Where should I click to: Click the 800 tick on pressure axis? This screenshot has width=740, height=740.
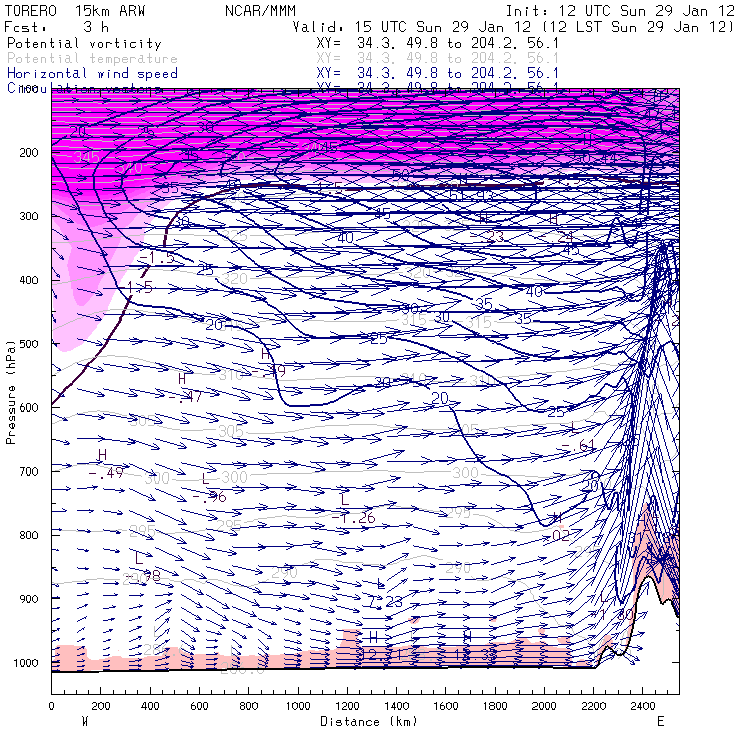29,535
